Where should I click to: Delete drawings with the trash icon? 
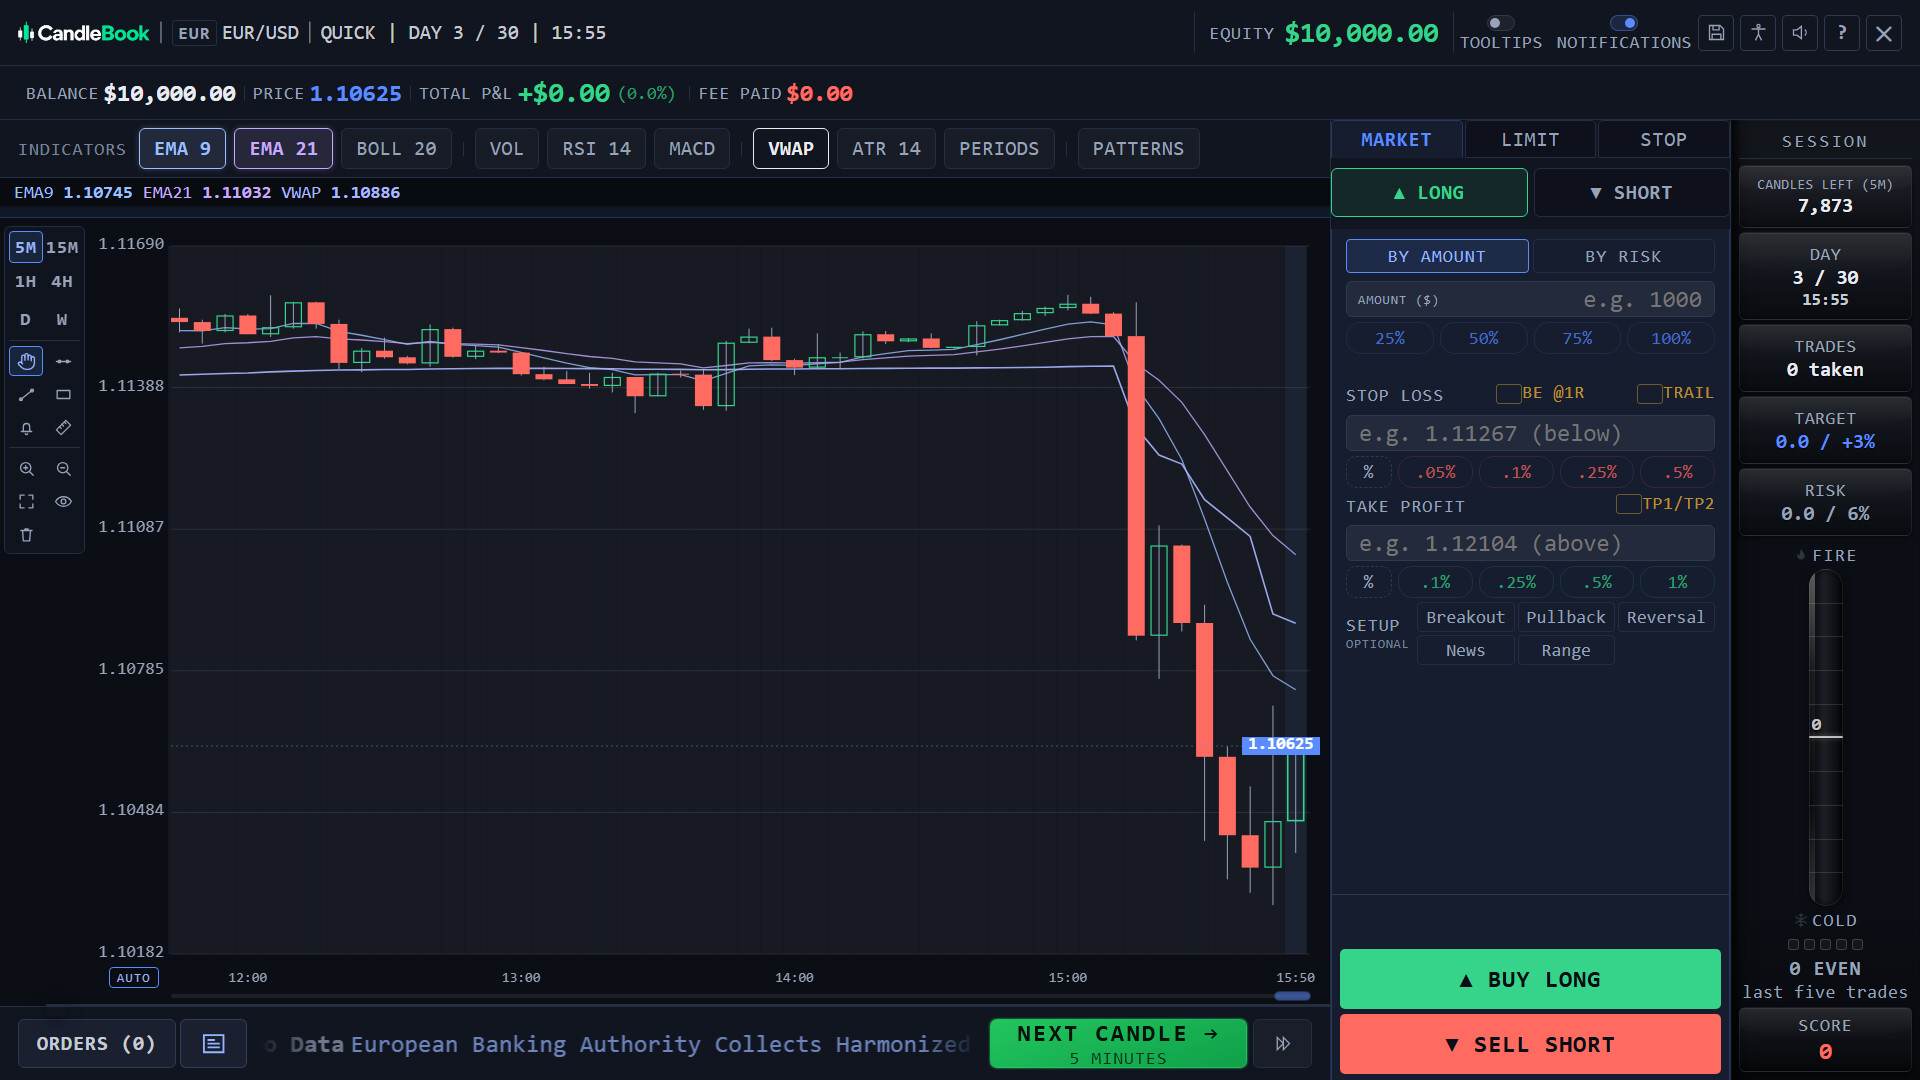tap(26, 535)
